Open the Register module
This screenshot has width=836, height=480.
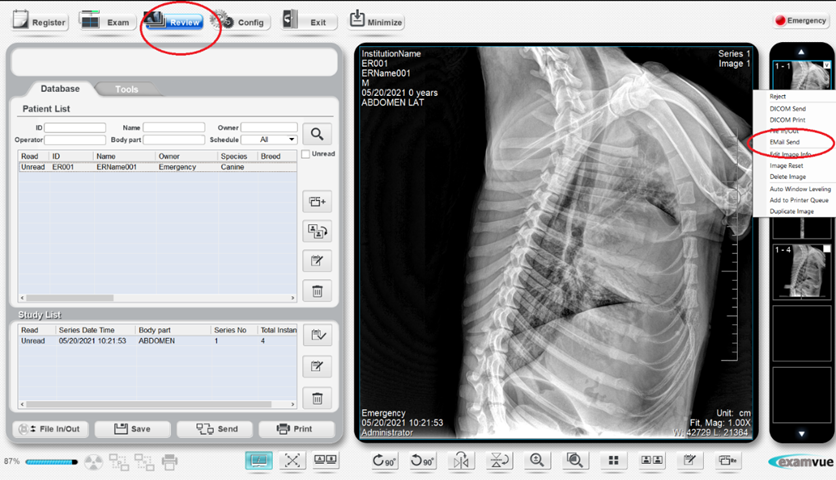(x=40, y=21)
